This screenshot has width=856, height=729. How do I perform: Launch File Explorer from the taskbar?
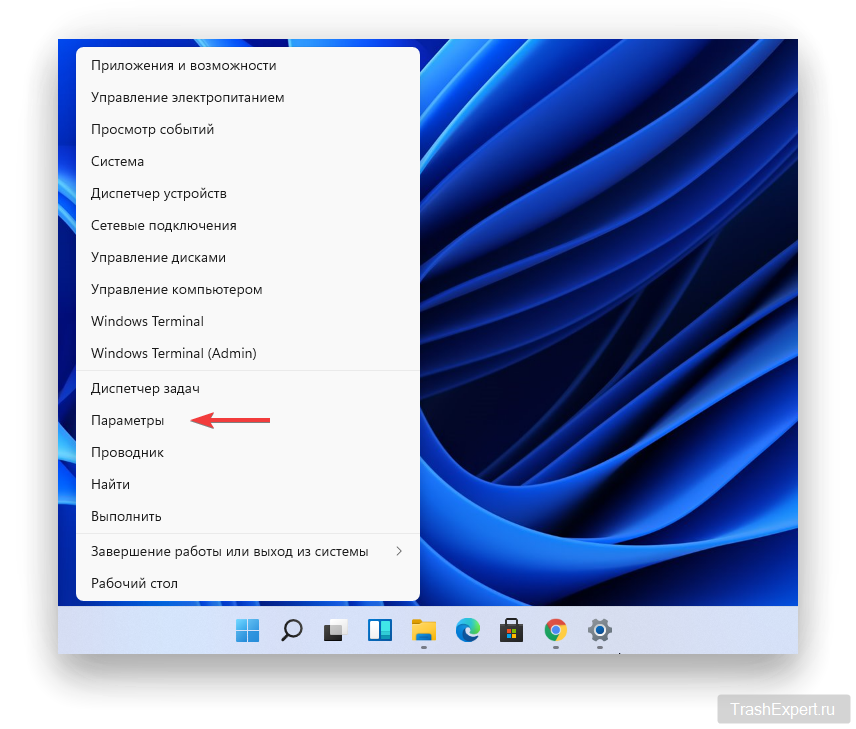[x=424, y=630]
